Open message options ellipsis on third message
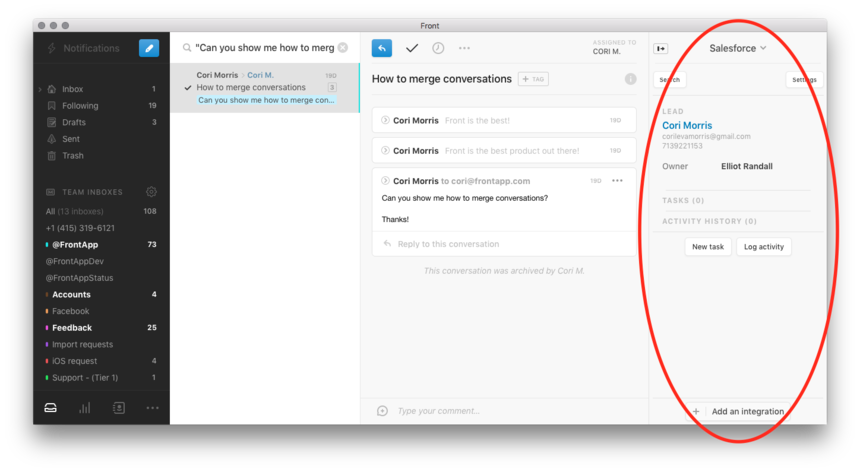860x472 pixels. [x=617, y=181]
